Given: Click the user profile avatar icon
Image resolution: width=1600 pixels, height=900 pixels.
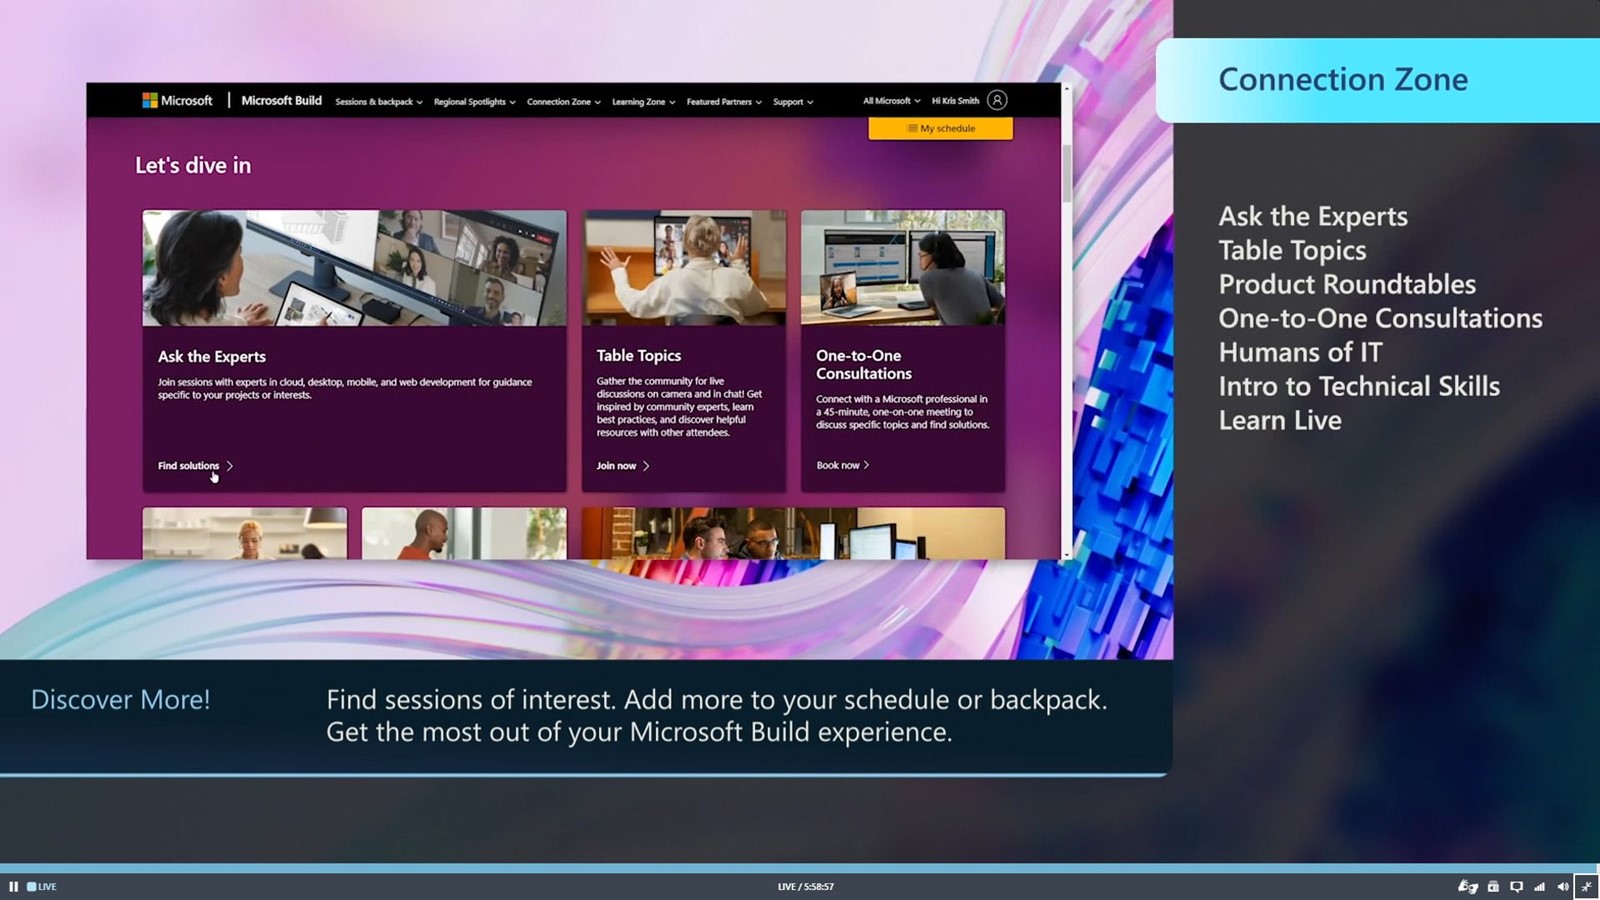Looking at the screenshot, I should coord(997,100).
